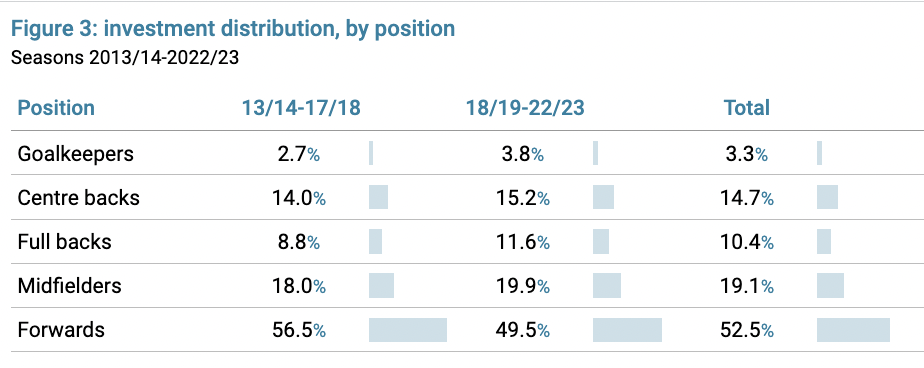Select the Goalkeepers 2.7% value

click(x=299, y=155)
